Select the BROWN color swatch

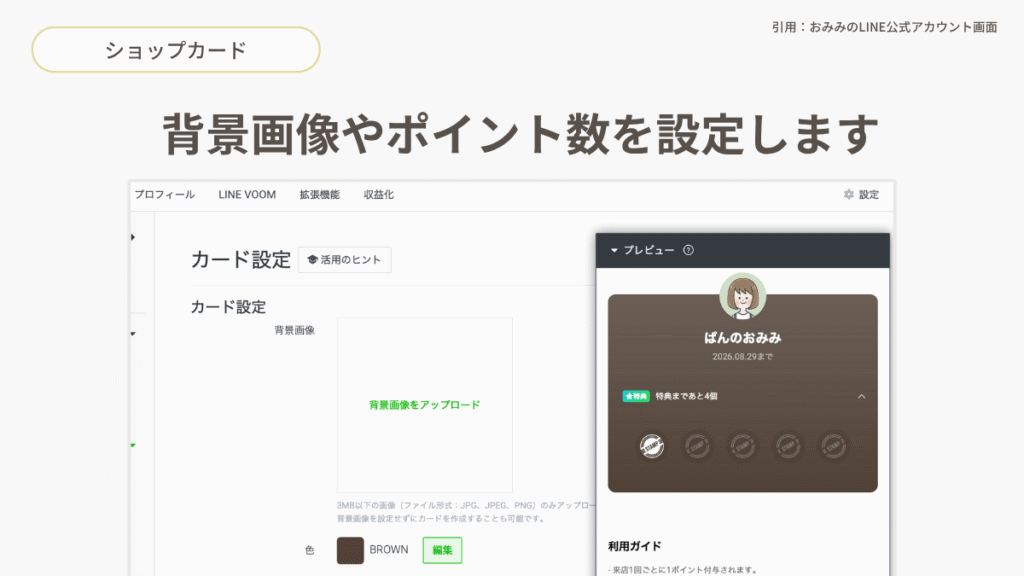(350, 551)
